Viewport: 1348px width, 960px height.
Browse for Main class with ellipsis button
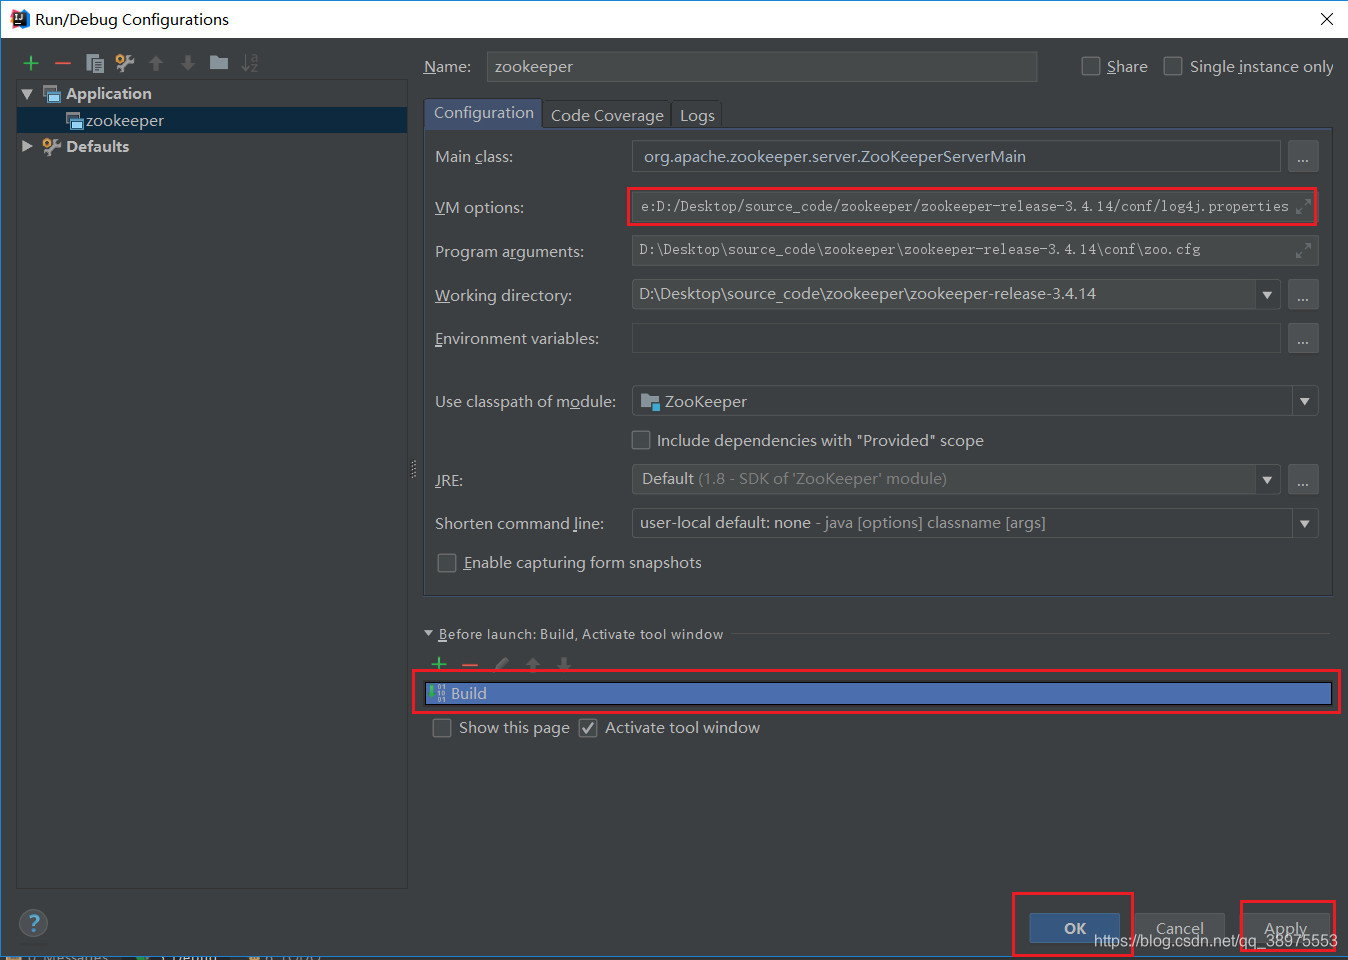[x=1303, y=157]
